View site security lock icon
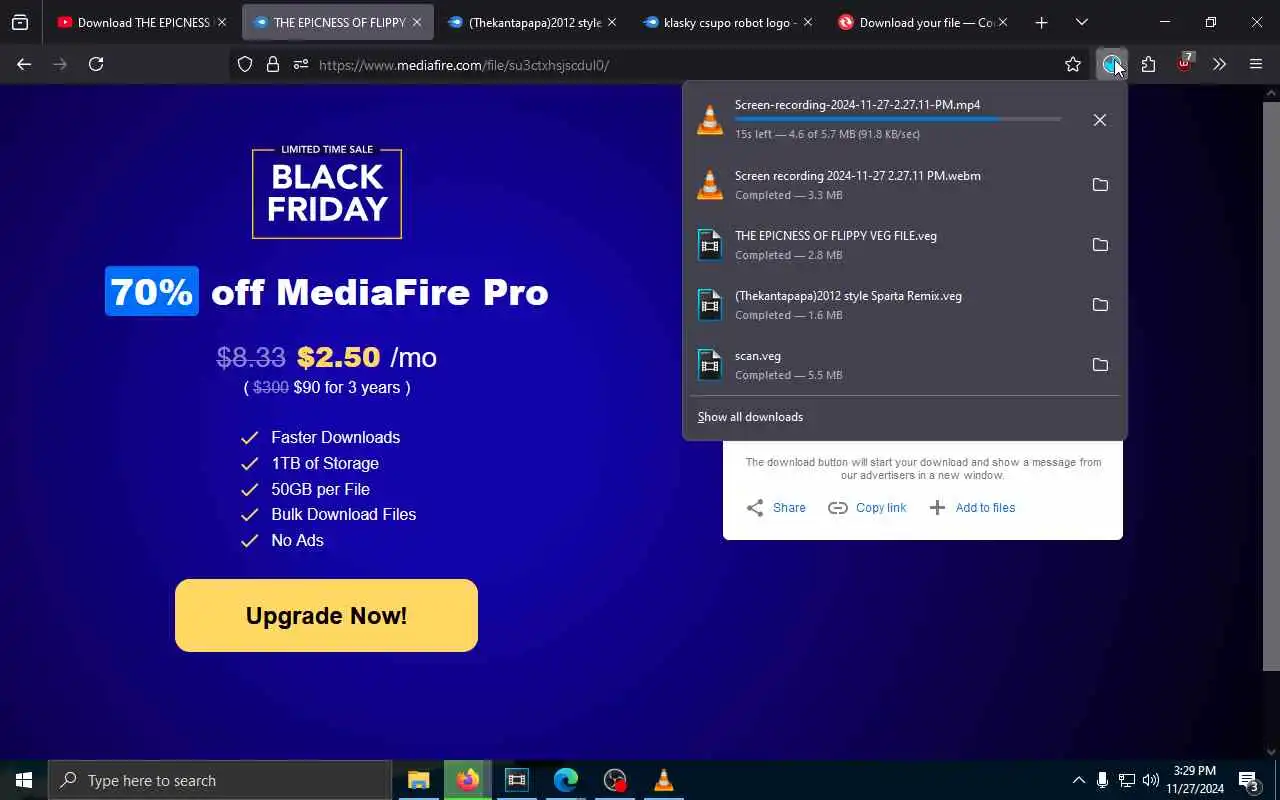 (x=273, y=65)
